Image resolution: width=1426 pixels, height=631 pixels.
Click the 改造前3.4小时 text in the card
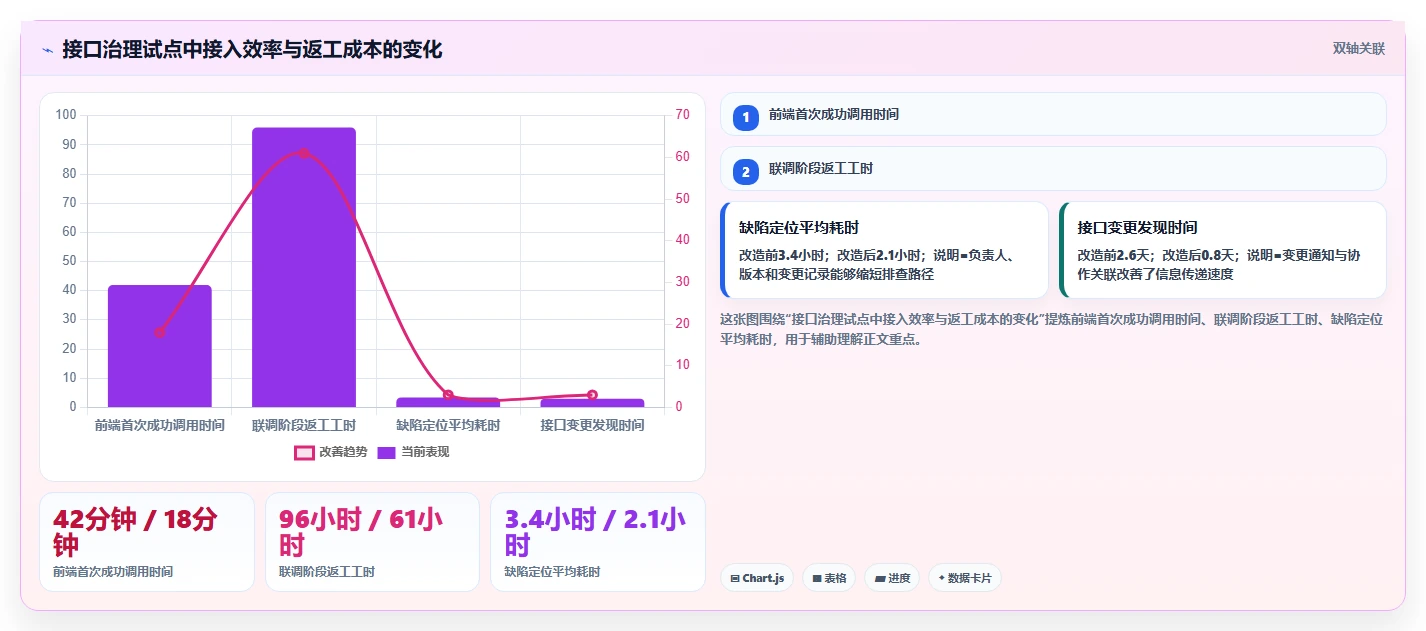pos(782,255)
